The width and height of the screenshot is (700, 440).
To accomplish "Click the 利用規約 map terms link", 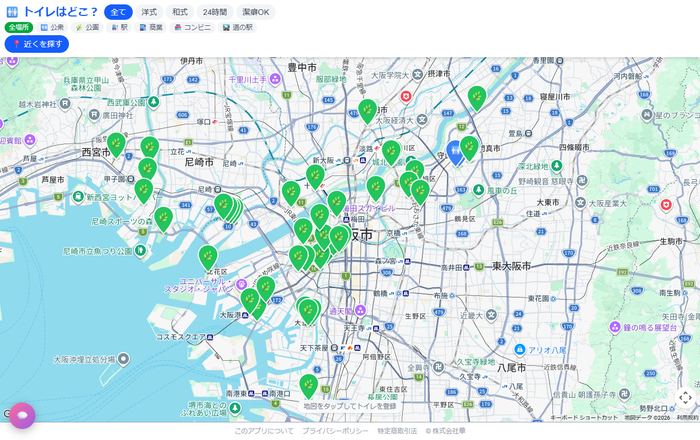I will (x=688, y=418).
